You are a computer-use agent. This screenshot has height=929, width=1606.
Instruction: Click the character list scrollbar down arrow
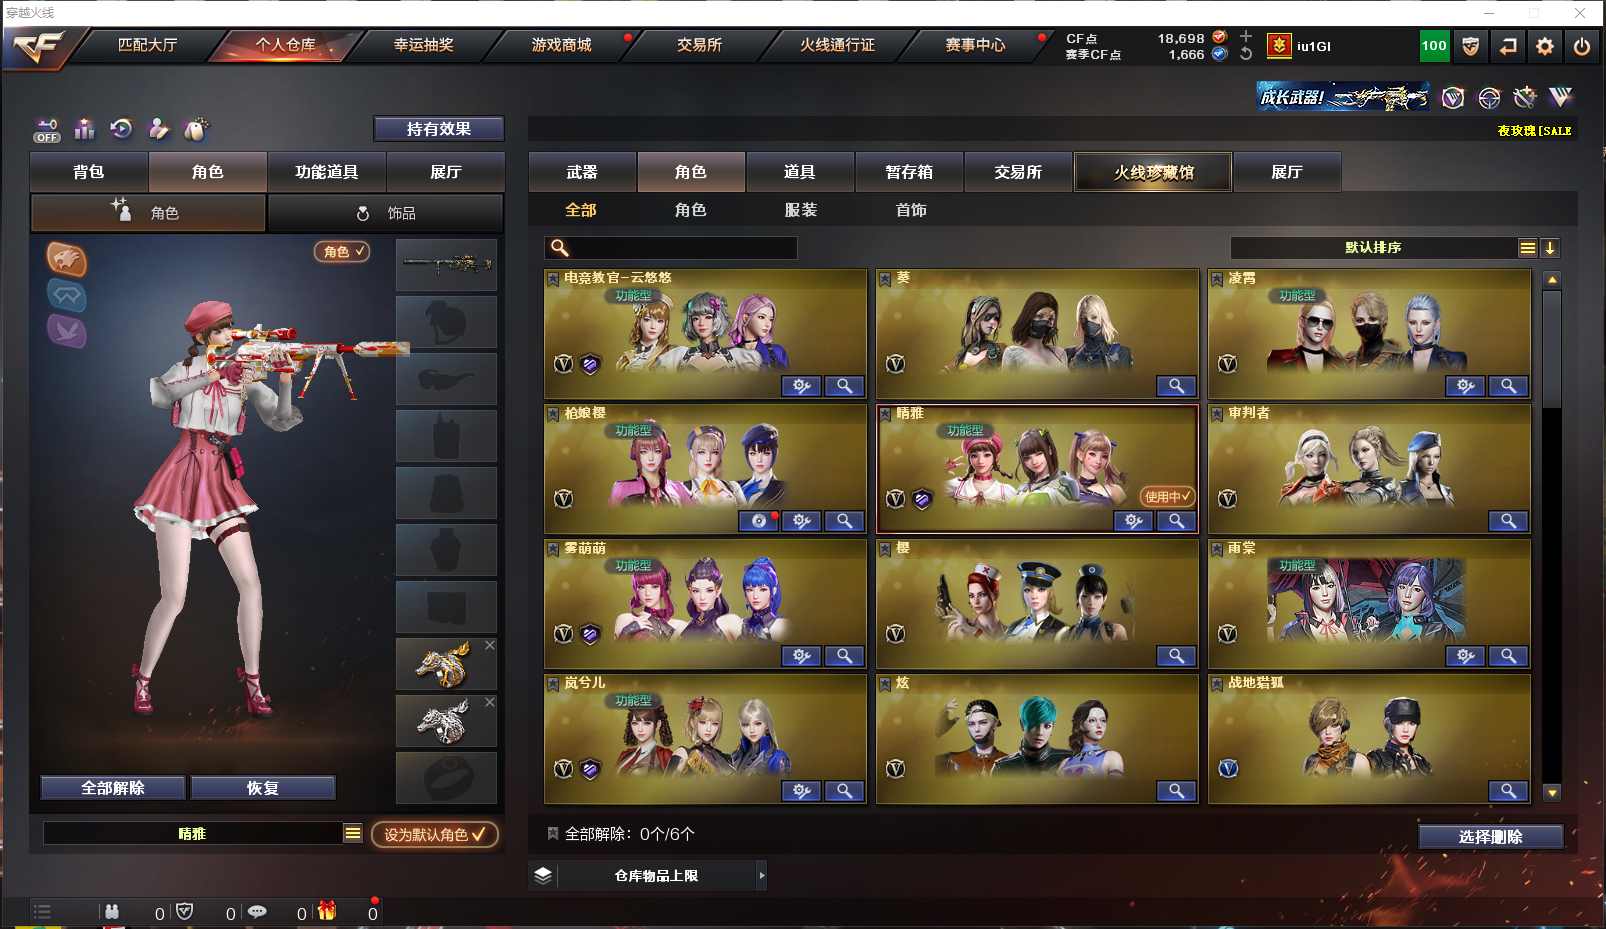pos(1552,792)
